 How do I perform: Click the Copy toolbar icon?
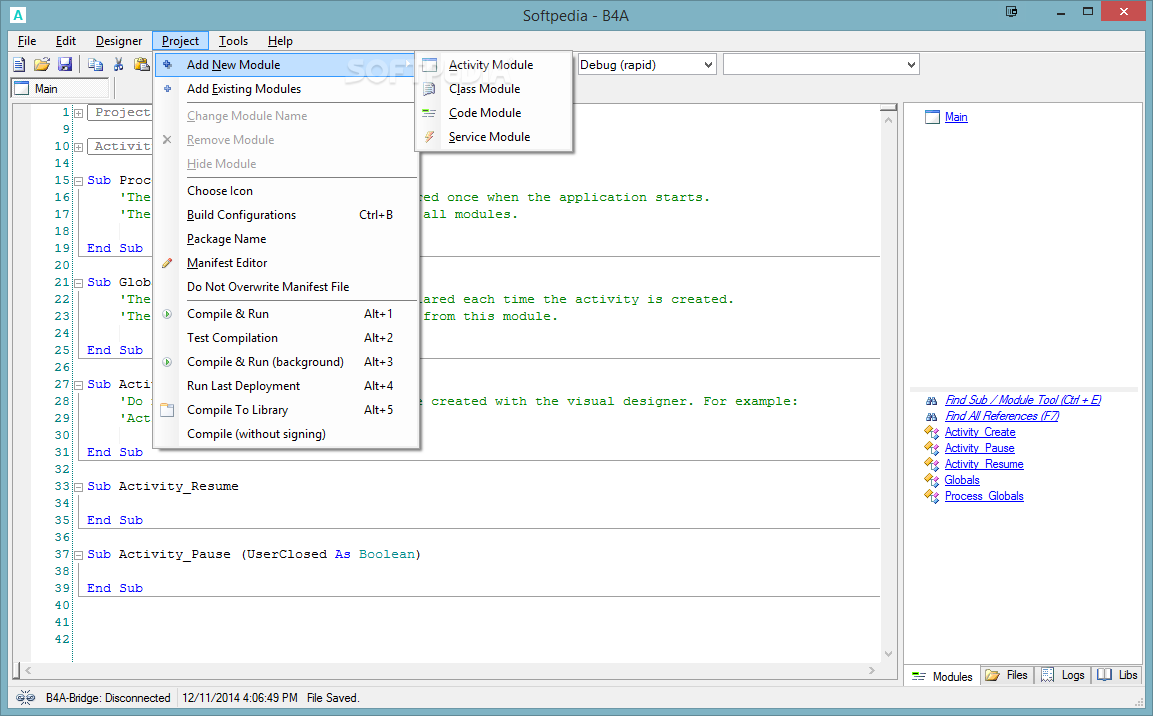(96, 65)
